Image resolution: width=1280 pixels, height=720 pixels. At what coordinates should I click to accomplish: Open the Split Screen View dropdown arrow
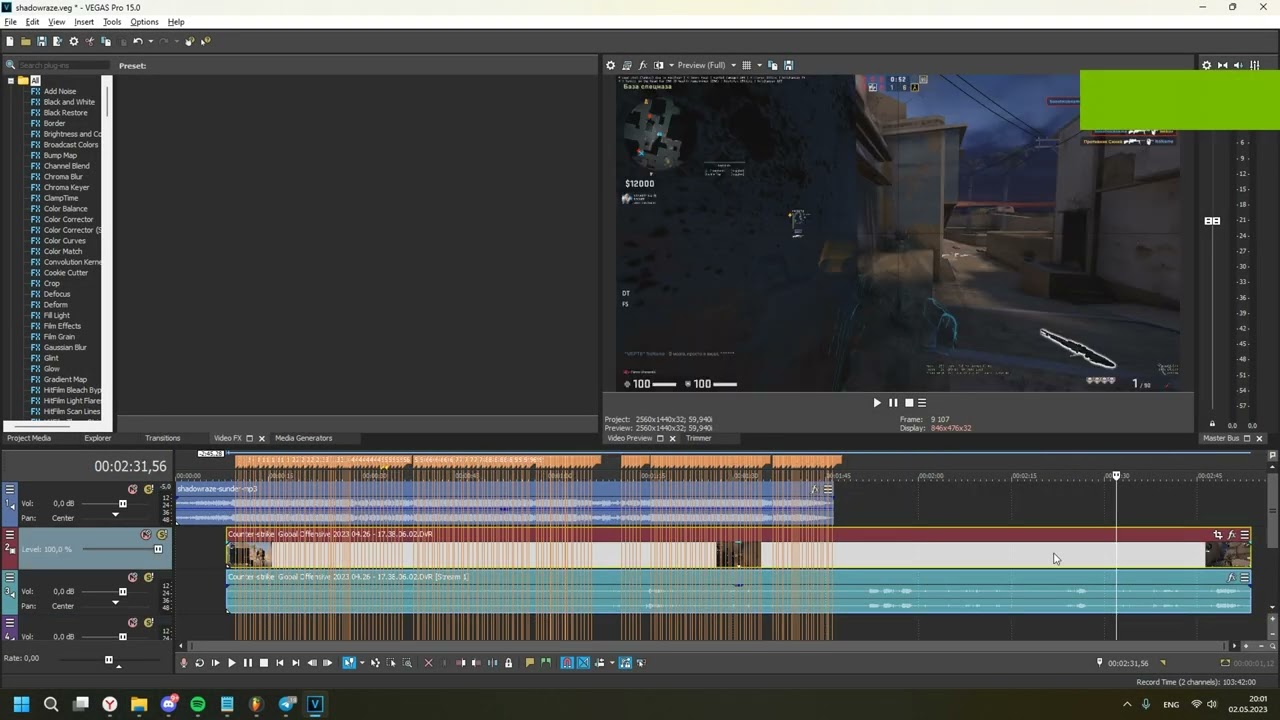(x=670, y=65)
